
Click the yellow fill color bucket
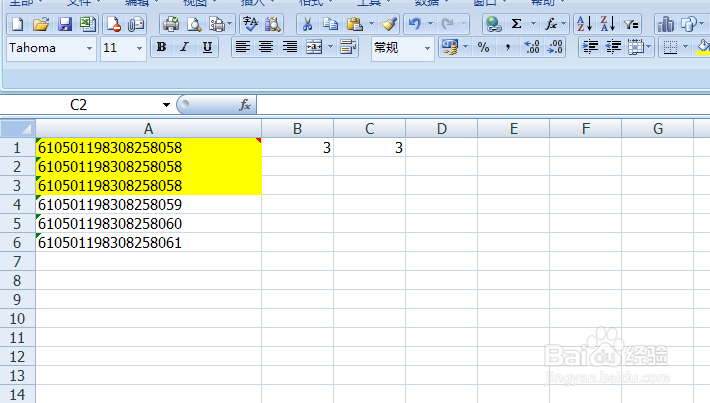pyautogui.click(x=703, y=47)
